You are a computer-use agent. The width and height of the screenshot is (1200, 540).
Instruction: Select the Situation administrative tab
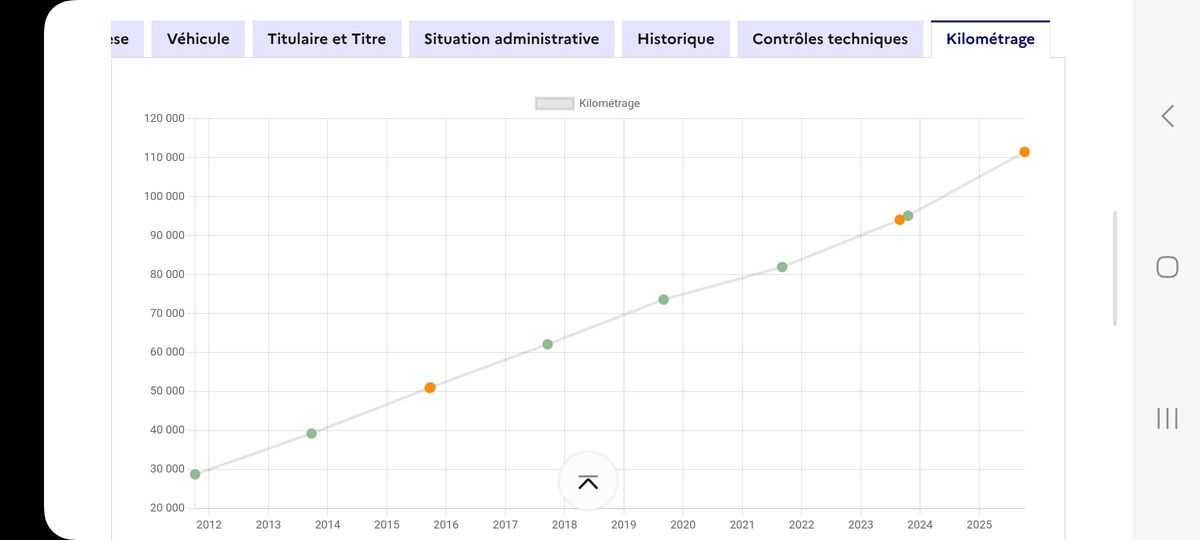tap(511, 39)
